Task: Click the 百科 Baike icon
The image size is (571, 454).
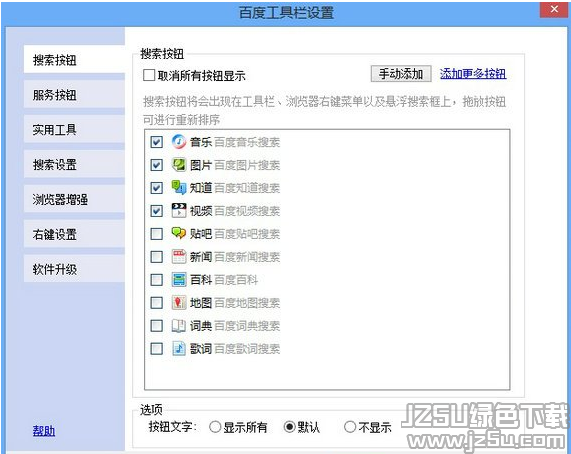Action: click(x=179, y=280)
